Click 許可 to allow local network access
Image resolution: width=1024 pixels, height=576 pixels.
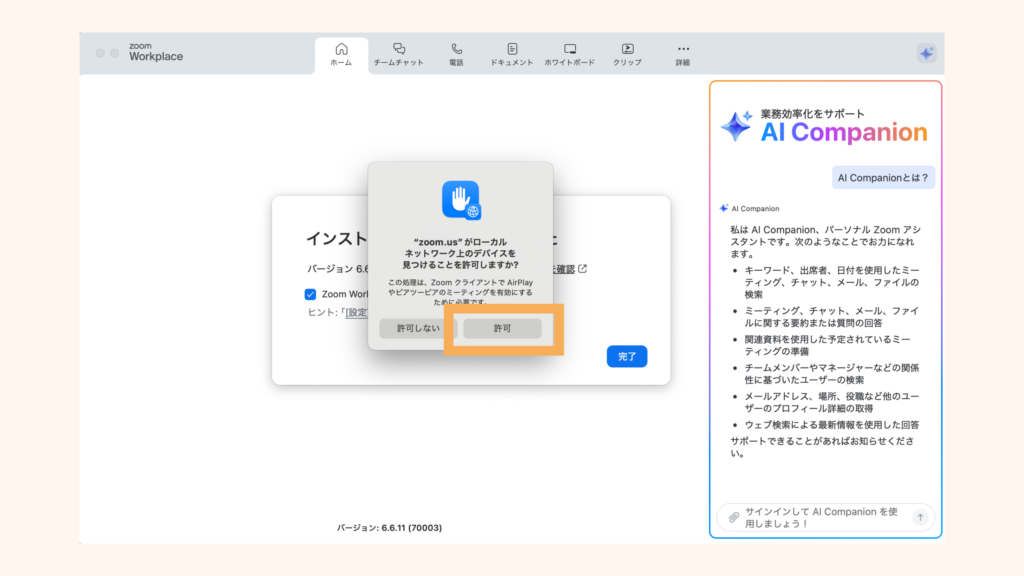point(501,328)
